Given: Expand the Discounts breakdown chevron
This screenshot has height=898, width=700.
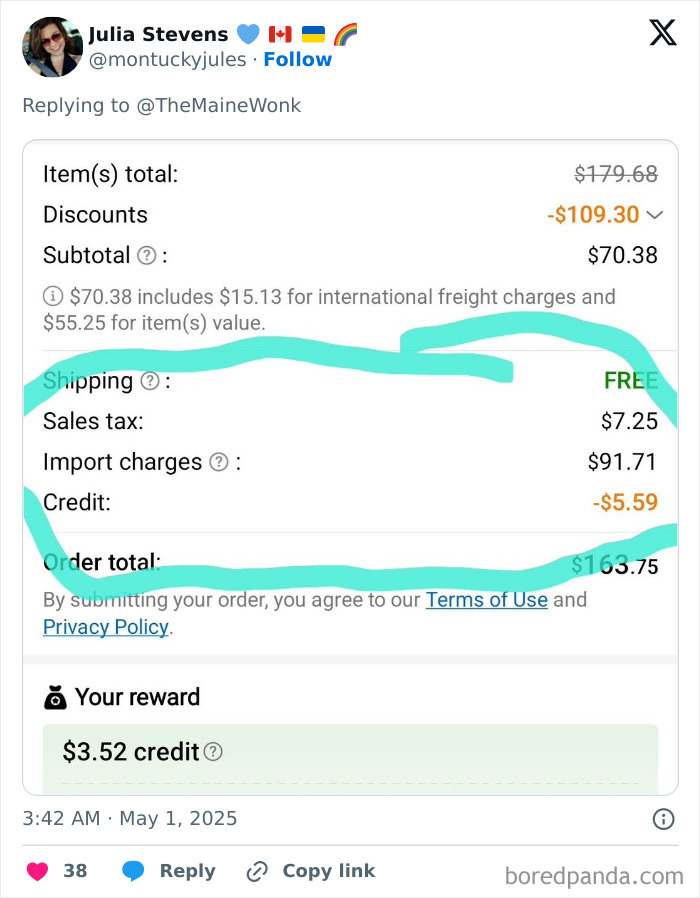Looking at the screenshot, I should pos(656,213).
